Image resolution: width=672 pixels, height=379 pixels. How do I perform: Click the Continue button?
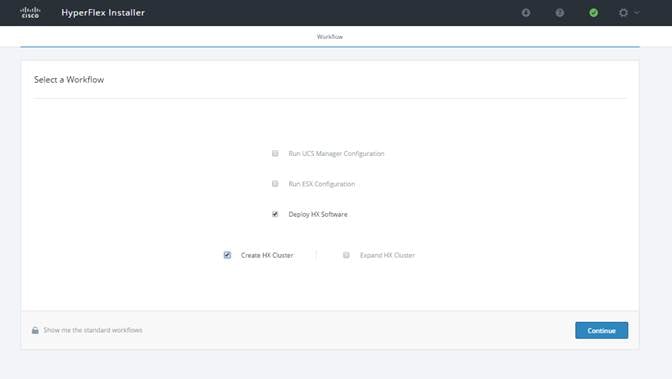(x=601, y=331)
